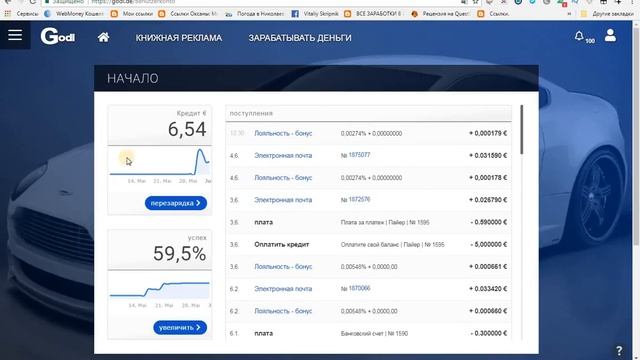Open the Погода в Николаеве bookmark
640x360 pixels.
(255, 14)
